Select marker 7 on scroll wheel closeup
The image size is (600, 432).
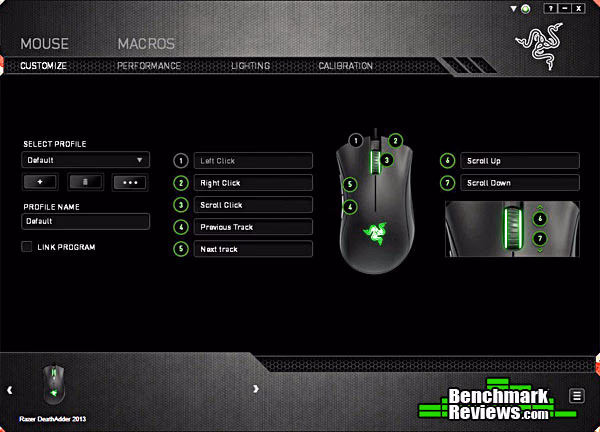pyautogui.click(x=540, y=238)
